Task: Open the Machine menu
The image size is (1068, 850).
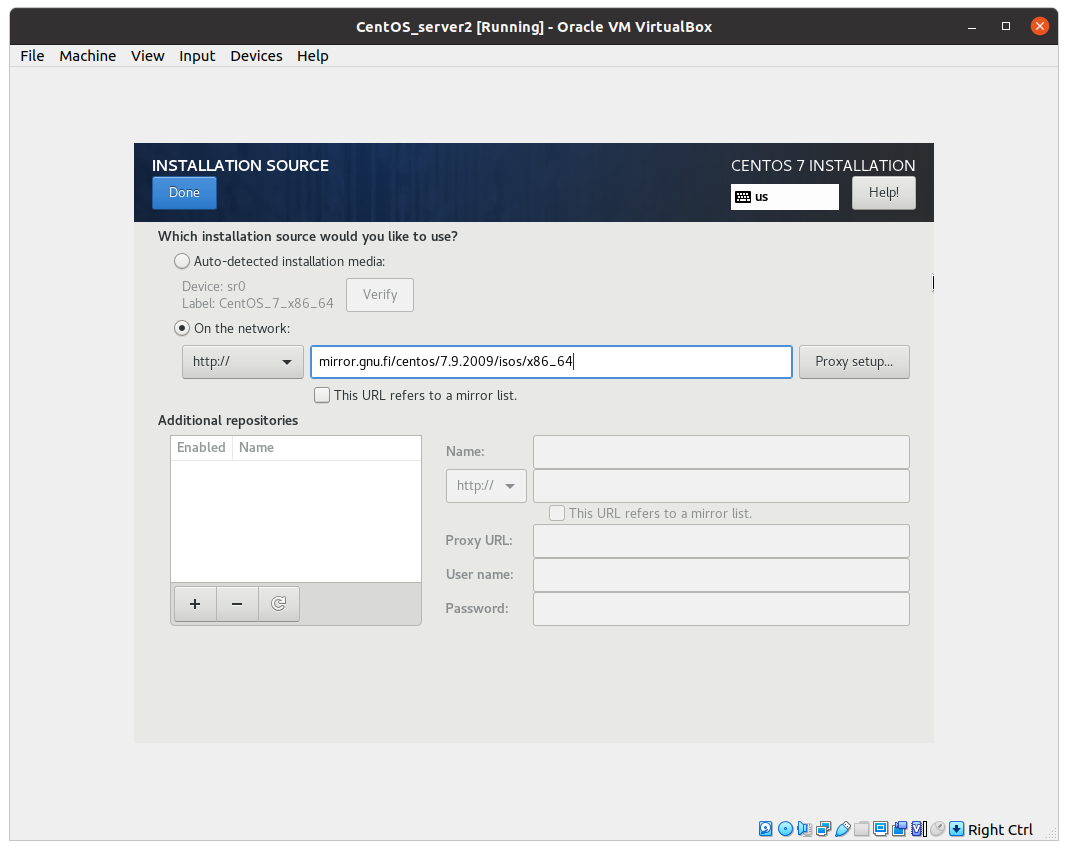Action: click(x=87, y=56)
